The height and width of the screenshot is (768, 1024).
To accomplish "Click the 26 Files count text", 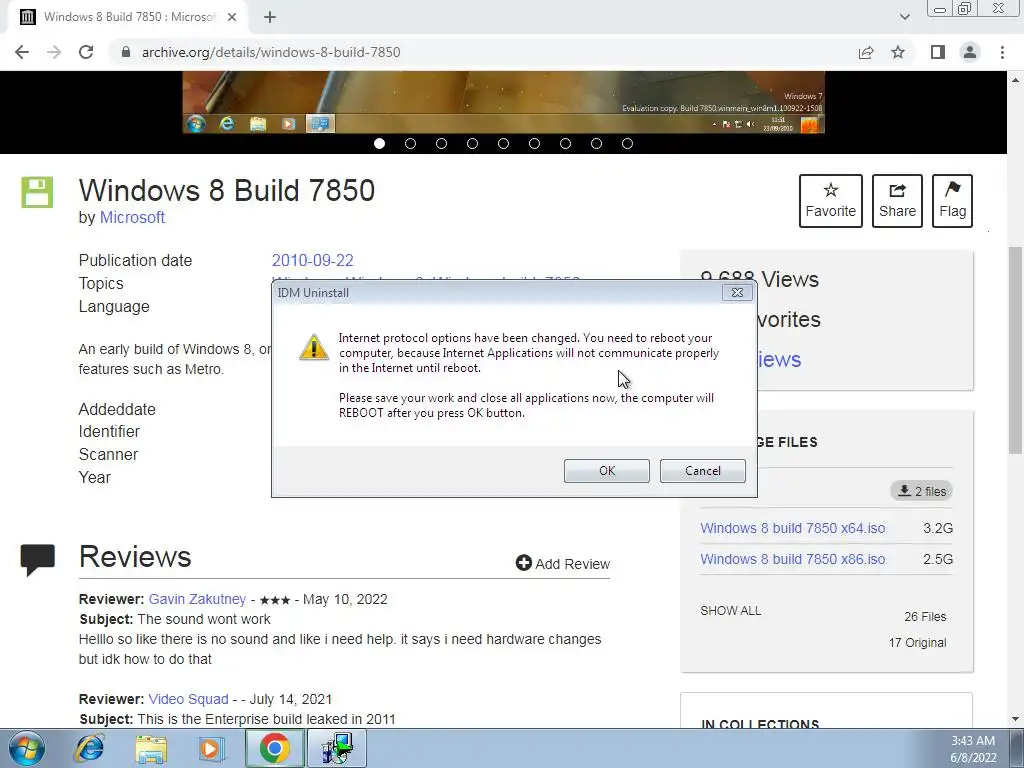I will point(925,616).
